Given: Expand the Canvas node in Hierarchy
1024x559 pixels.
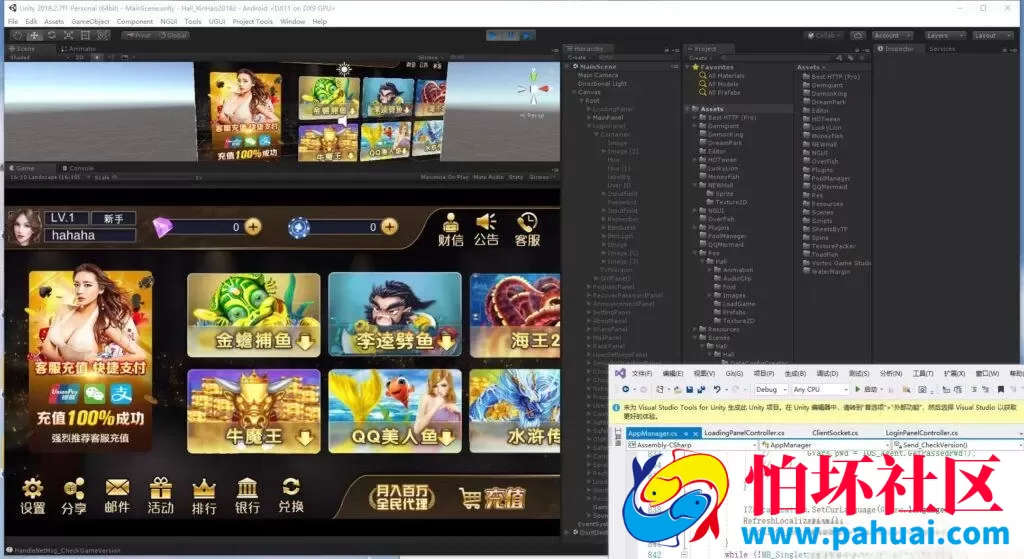Looking at the screenshot, I should pyautogui.click(x=574, y=92).
